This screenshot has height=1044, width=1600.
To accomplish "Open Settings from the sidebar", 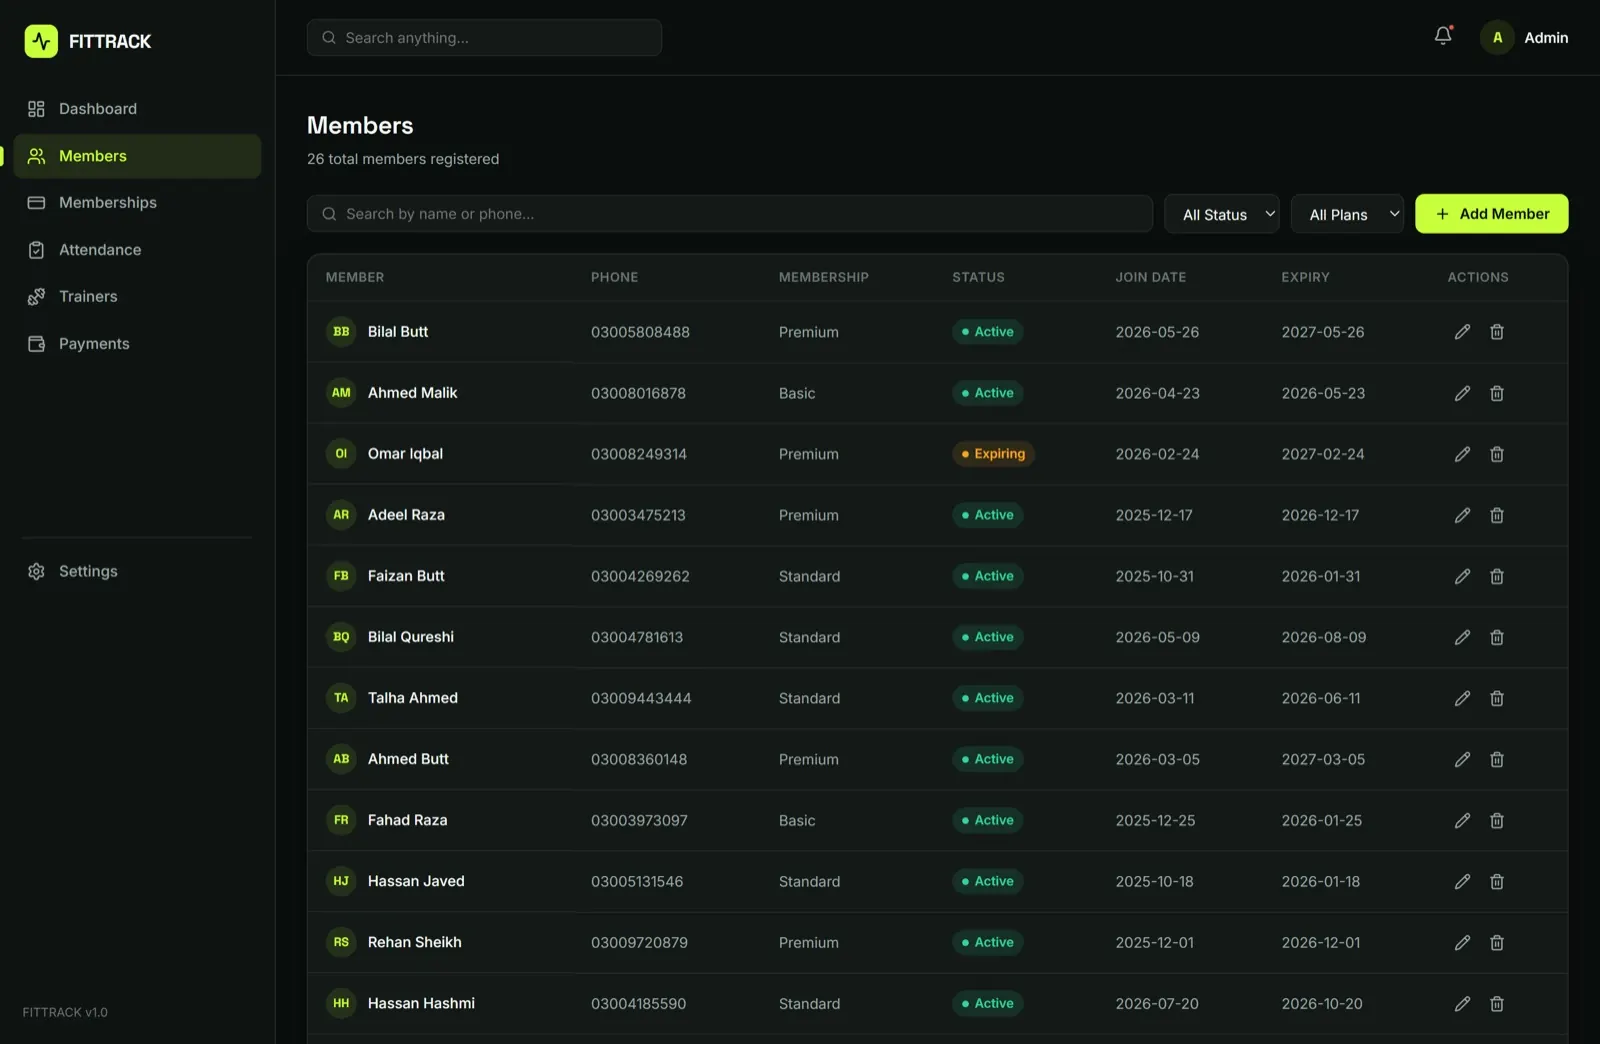I will click(137, 571).
